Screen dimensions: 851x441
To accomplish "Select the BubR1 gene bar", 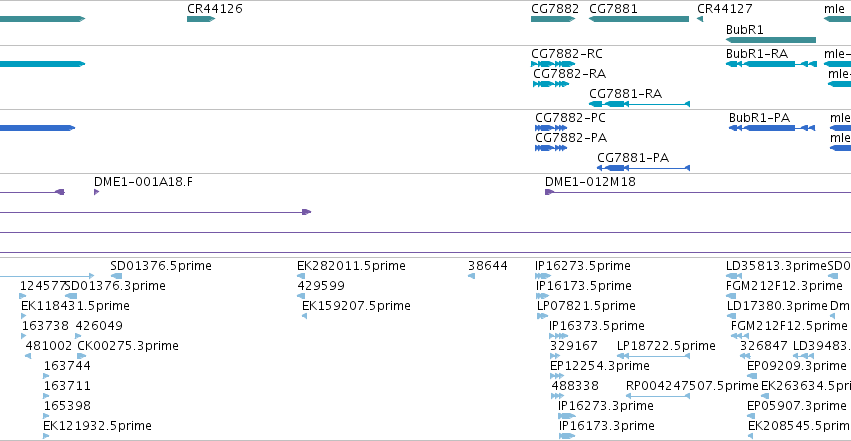I will [x=771, y=40].
